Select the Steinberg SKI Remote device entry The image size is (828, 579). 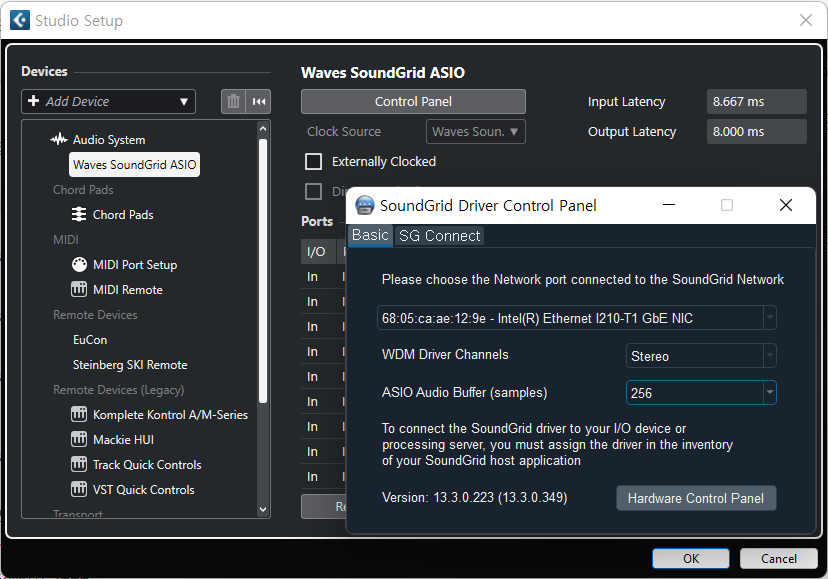coord(130,365)
